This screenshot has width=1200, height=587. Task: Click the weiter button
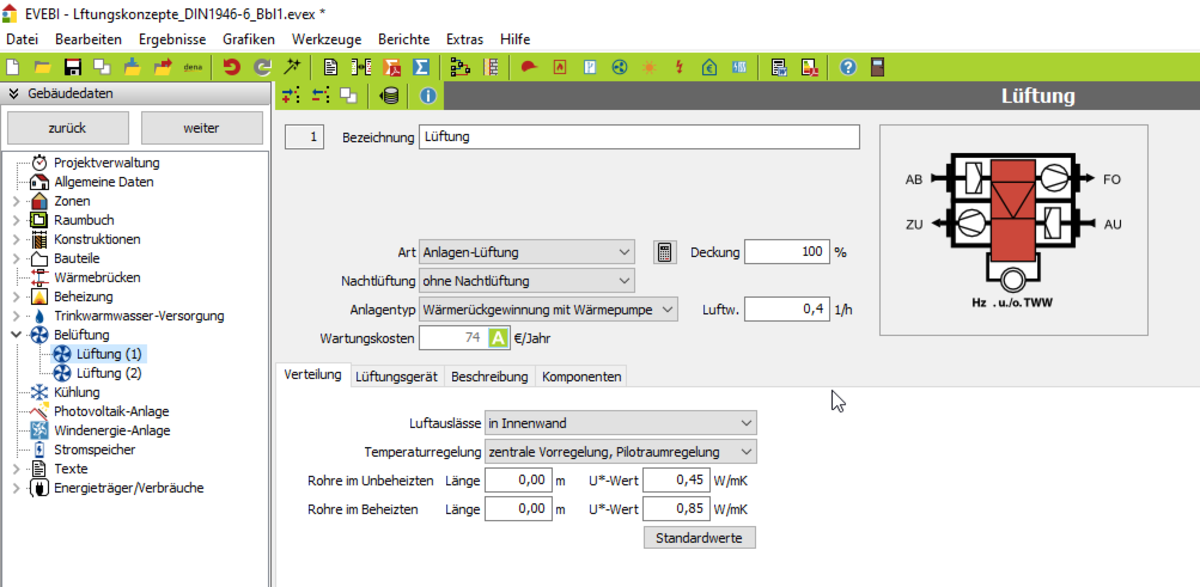[201, 128]
